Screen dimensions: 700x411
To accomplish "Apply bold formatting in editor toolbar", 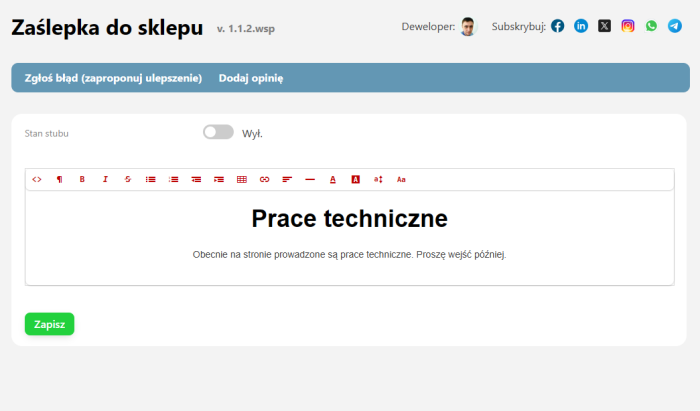I will tap(82, 179).
